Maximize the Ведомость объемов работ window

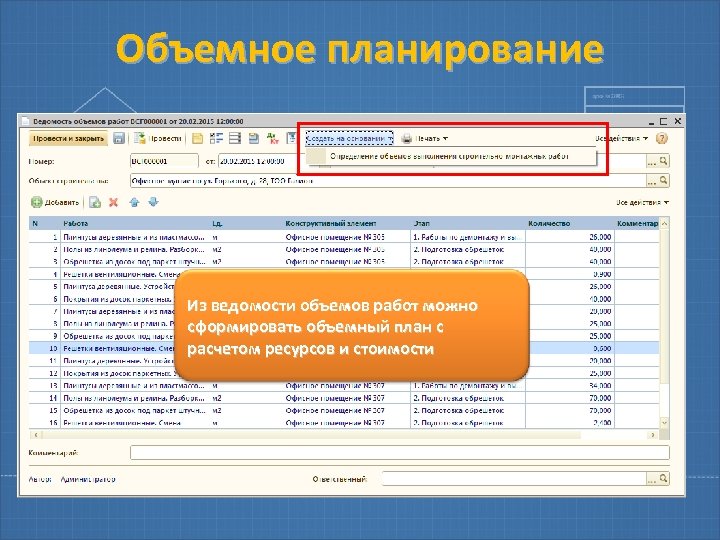click(x=664, y=121)
